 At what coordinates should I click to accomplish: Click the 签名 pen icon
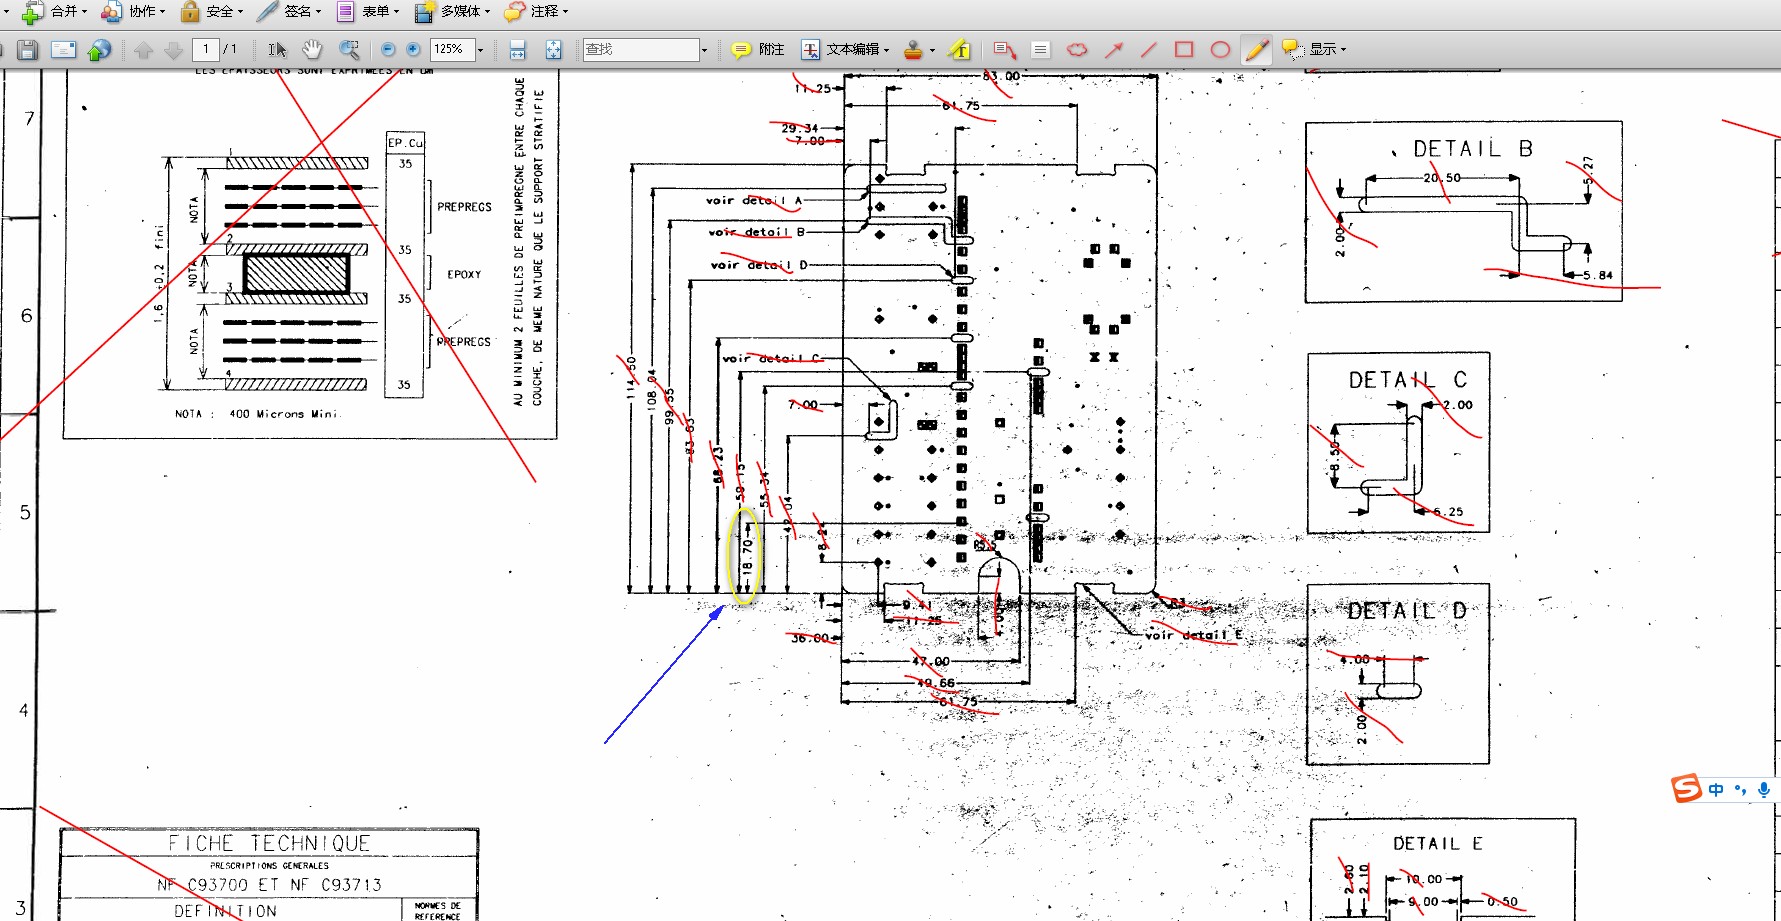pos(267,11)
